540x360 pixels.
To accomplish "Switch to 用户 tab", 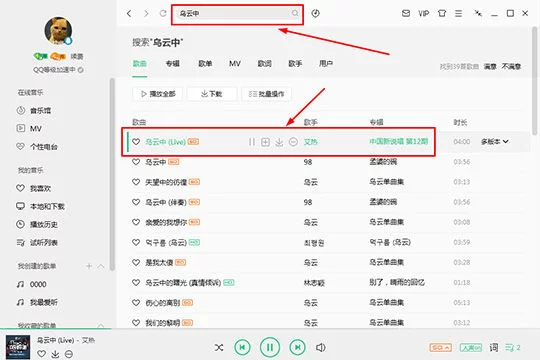I will pyautogui.click(x=326, y=63).
